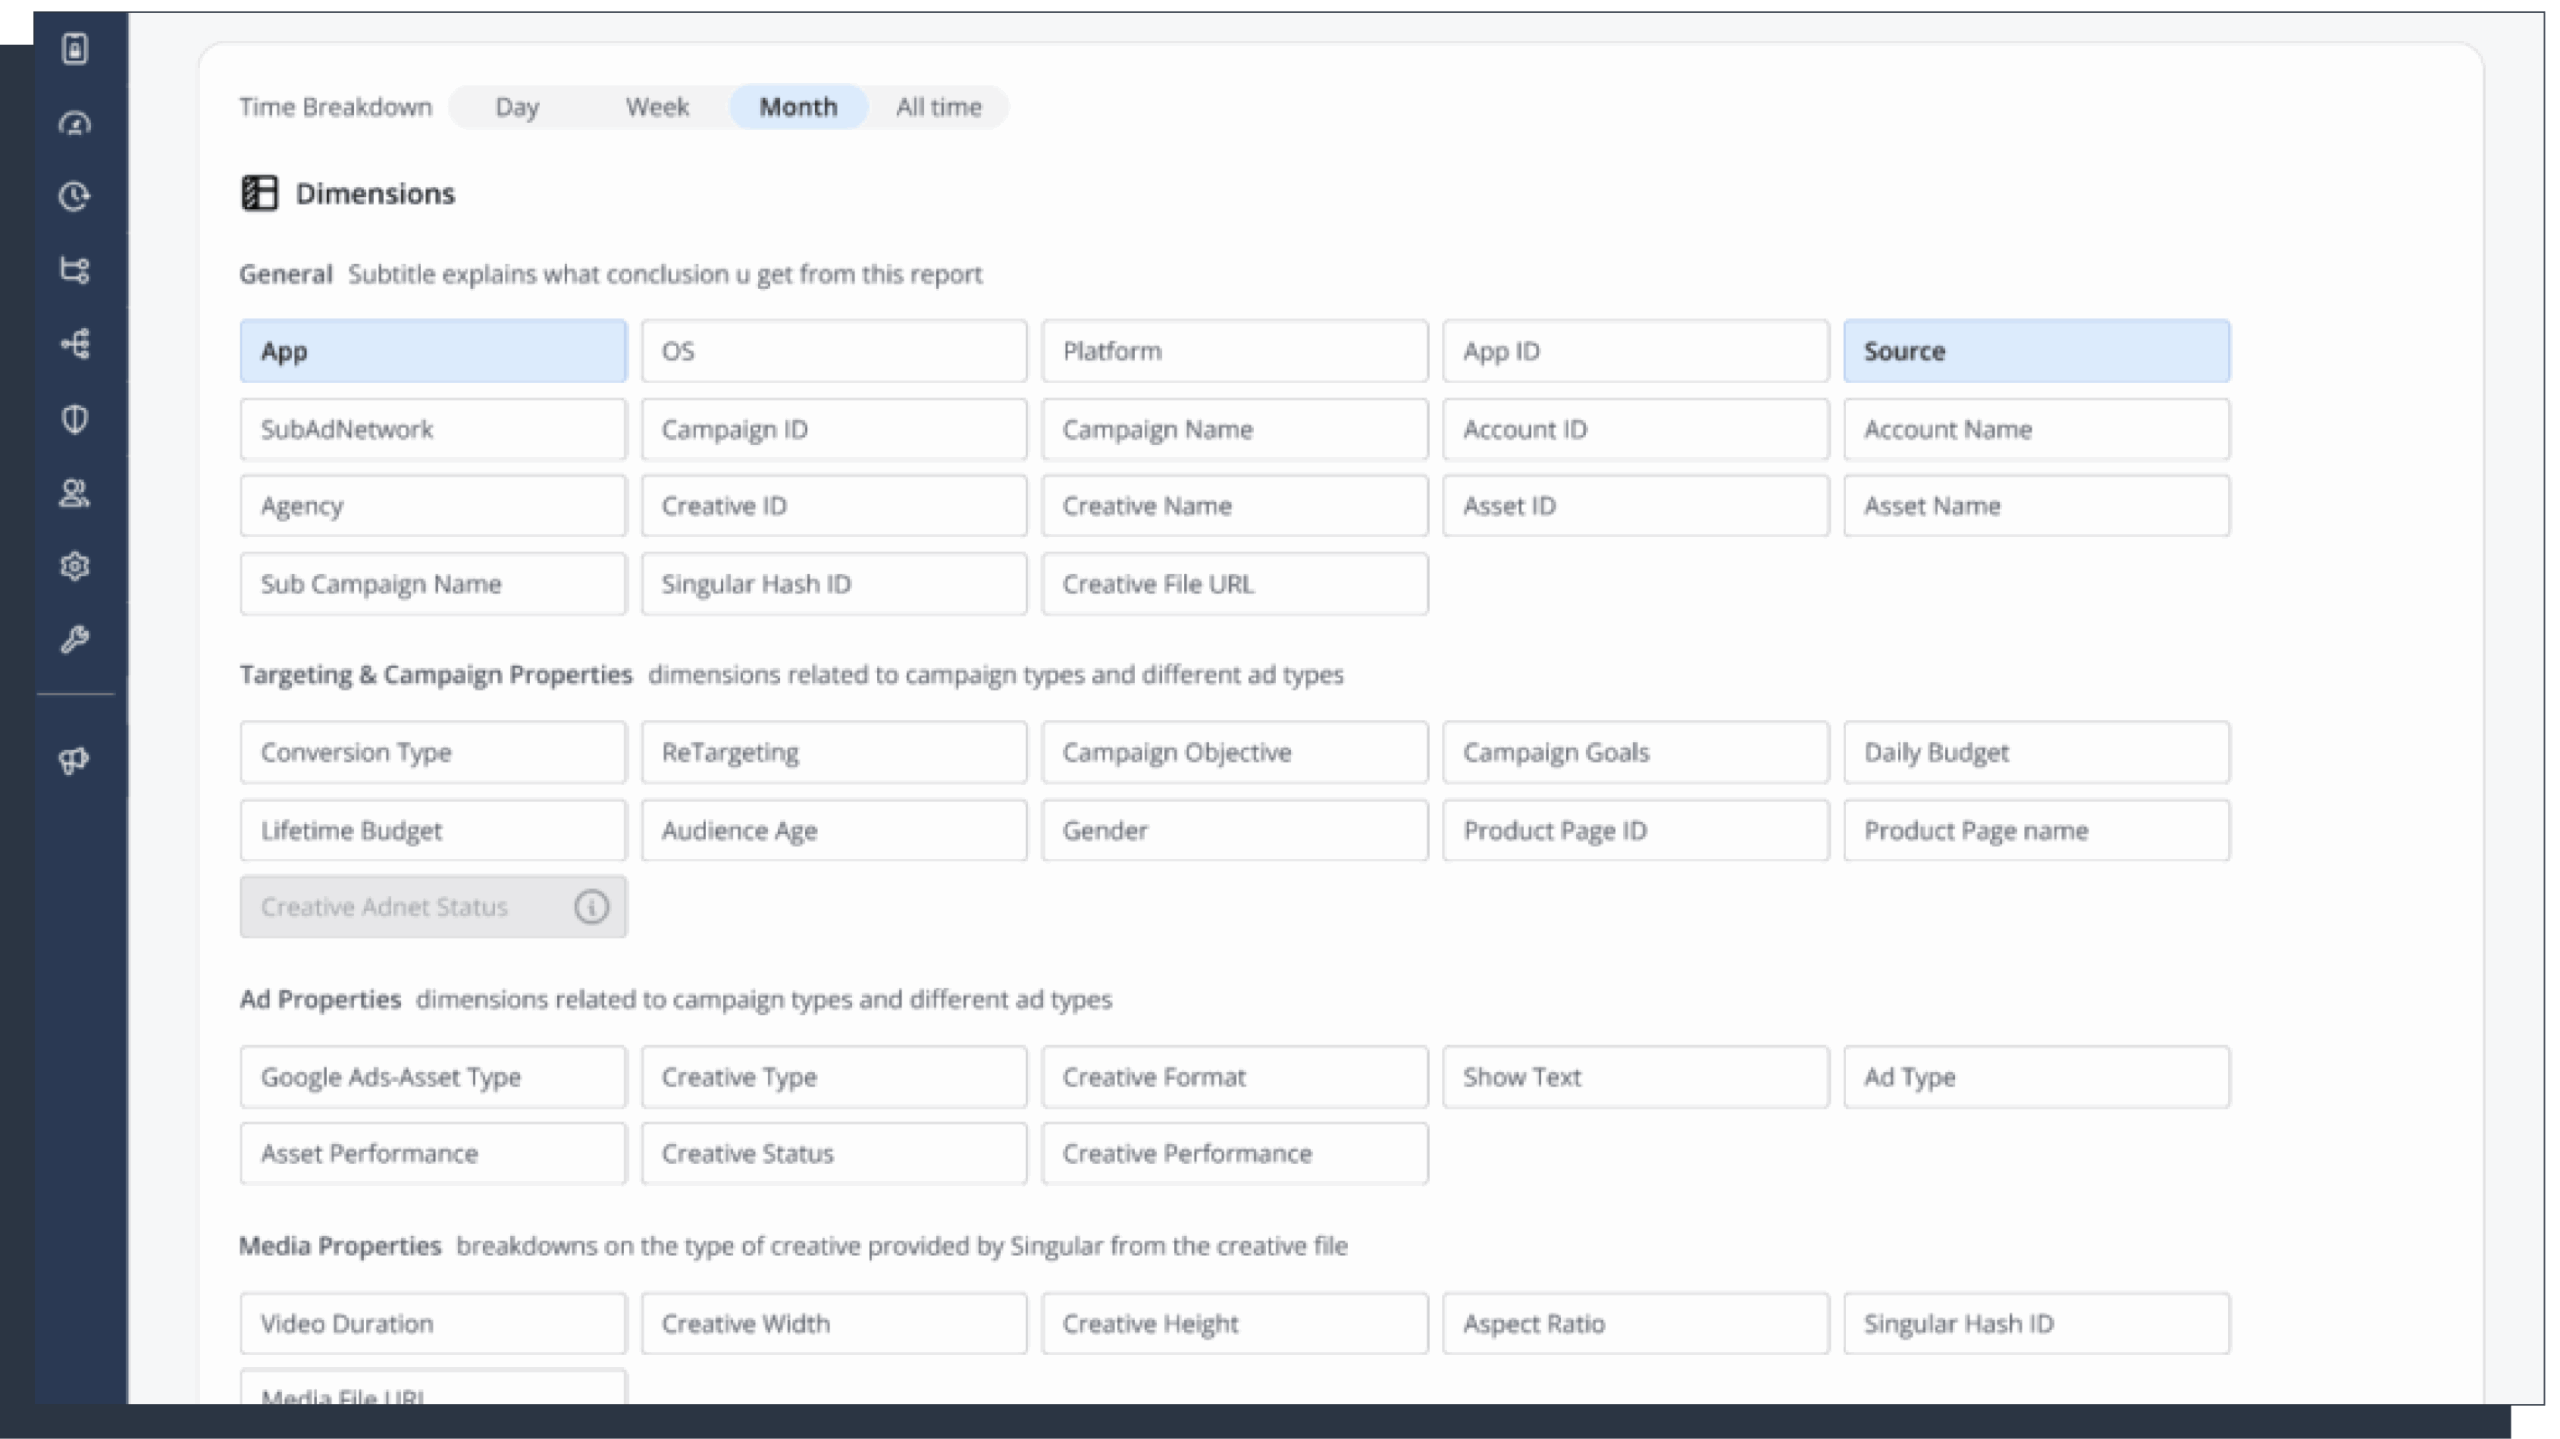Enable the Daily Budget dimension
2560x1439 pixels.
(x=2036, y=752)
